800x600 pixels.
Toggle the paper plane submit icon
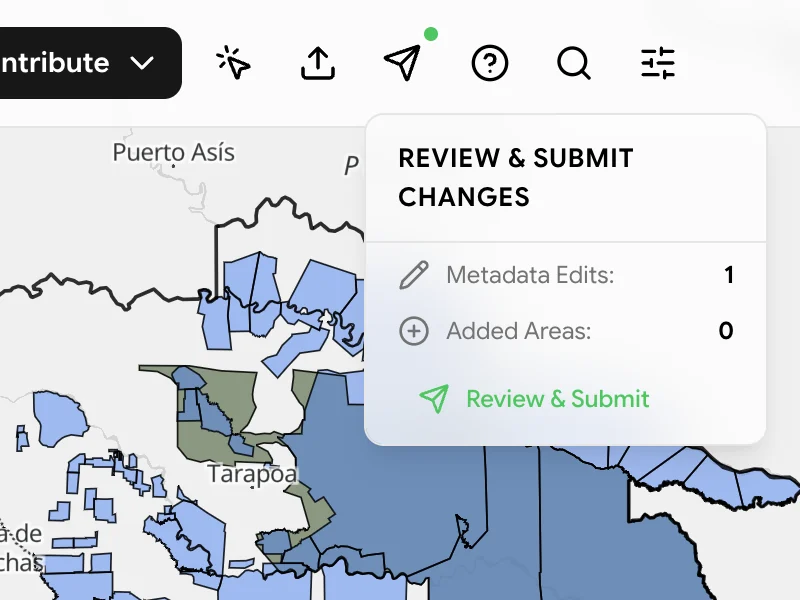click(403, 63)
